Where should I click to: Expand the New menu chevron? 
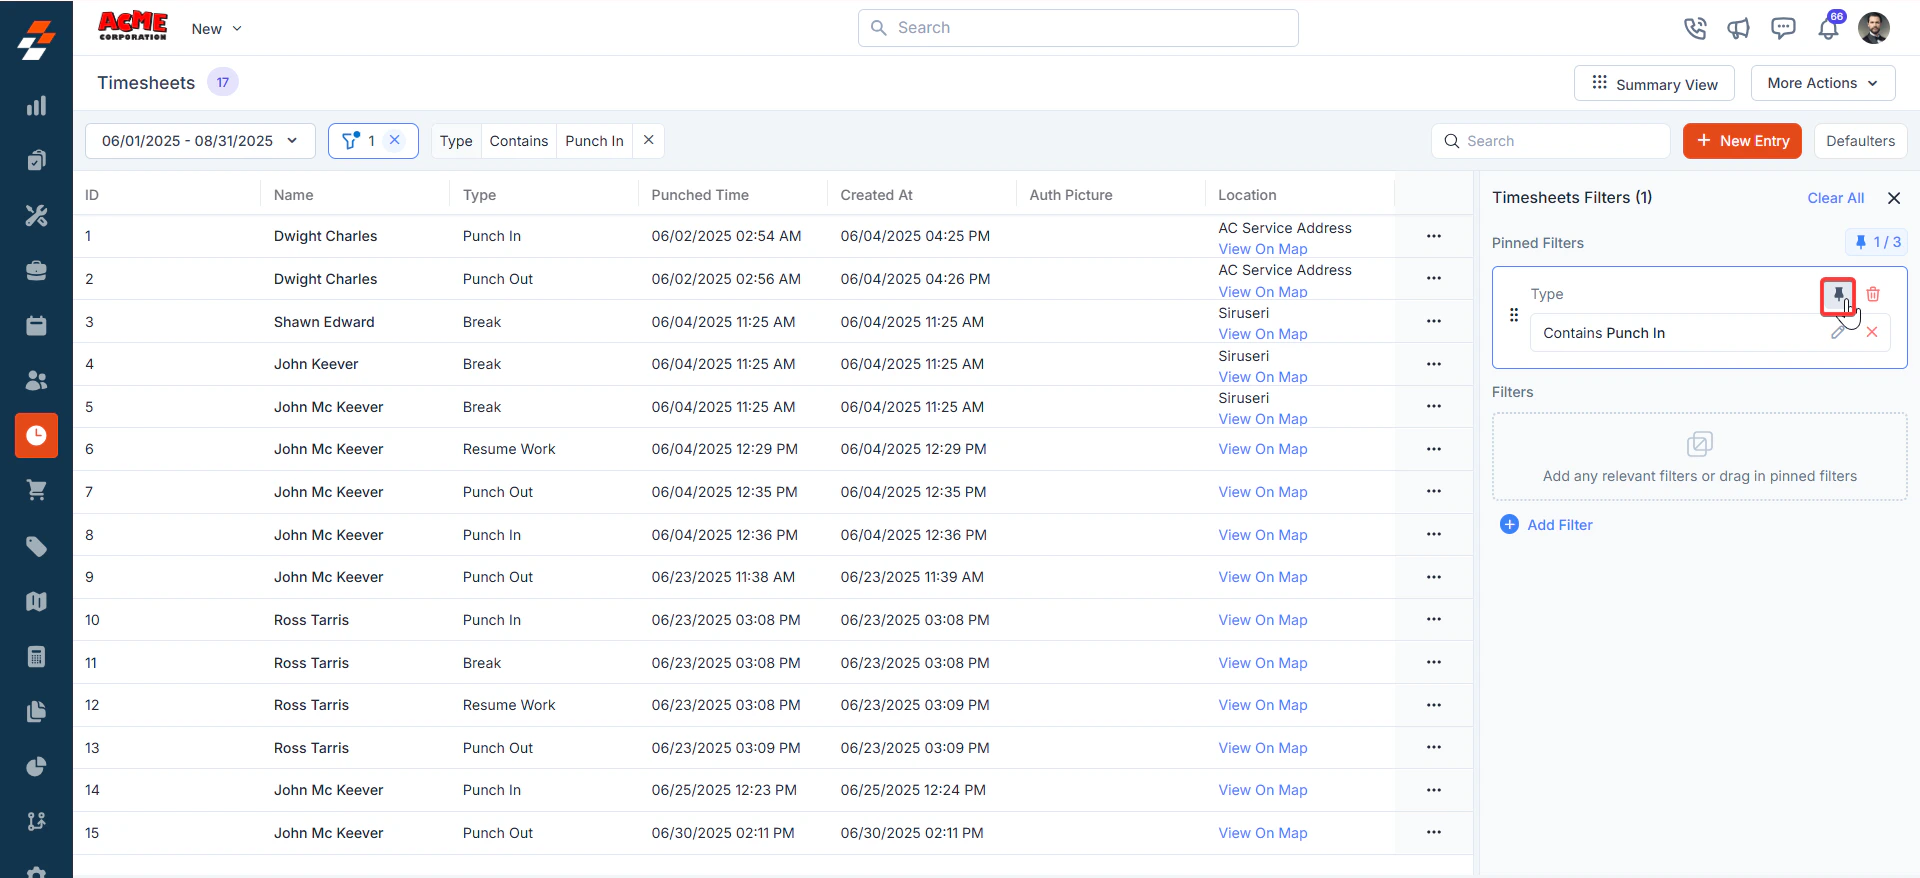pos(237,29)
